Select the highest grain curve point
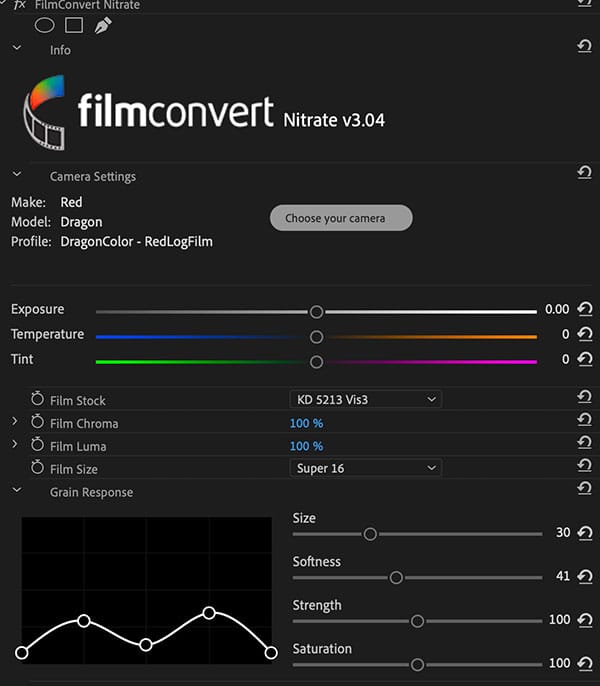 tap(209, 613)
